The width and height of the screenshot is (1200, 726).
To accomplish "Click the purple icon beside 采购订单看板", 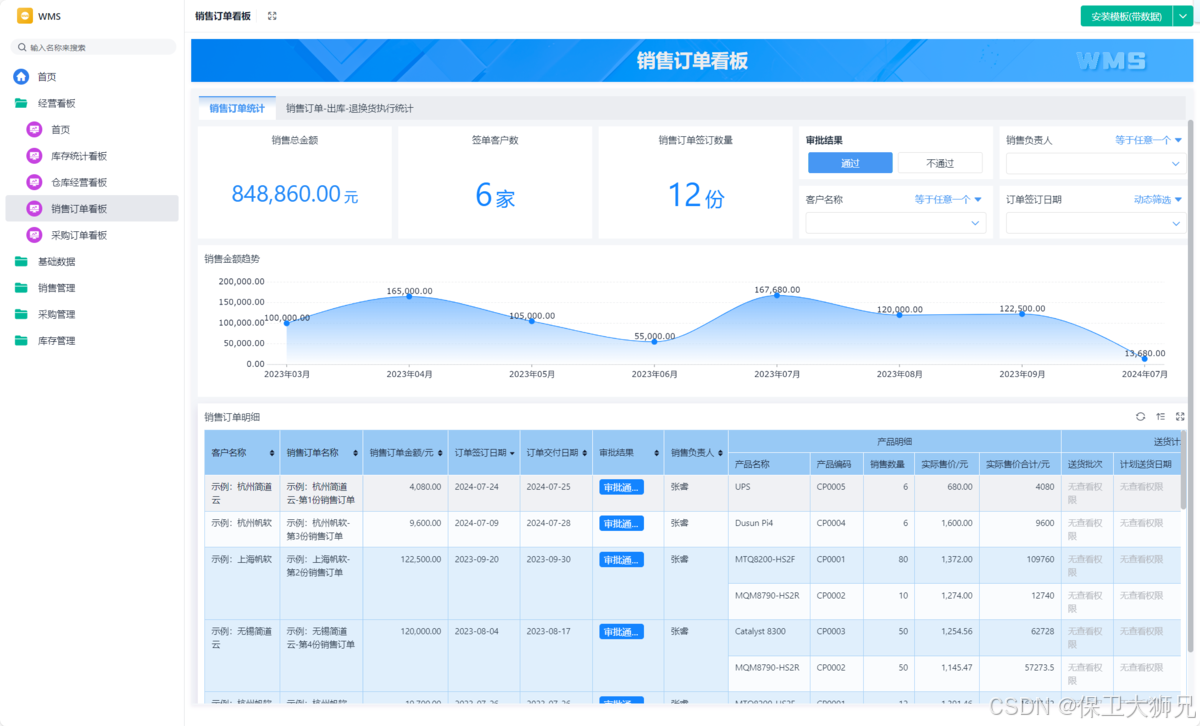I will tap(35, 235).
